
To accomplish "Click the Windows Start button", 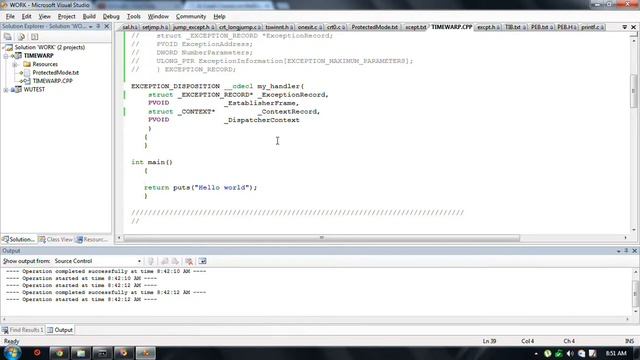I will point(12,353).
